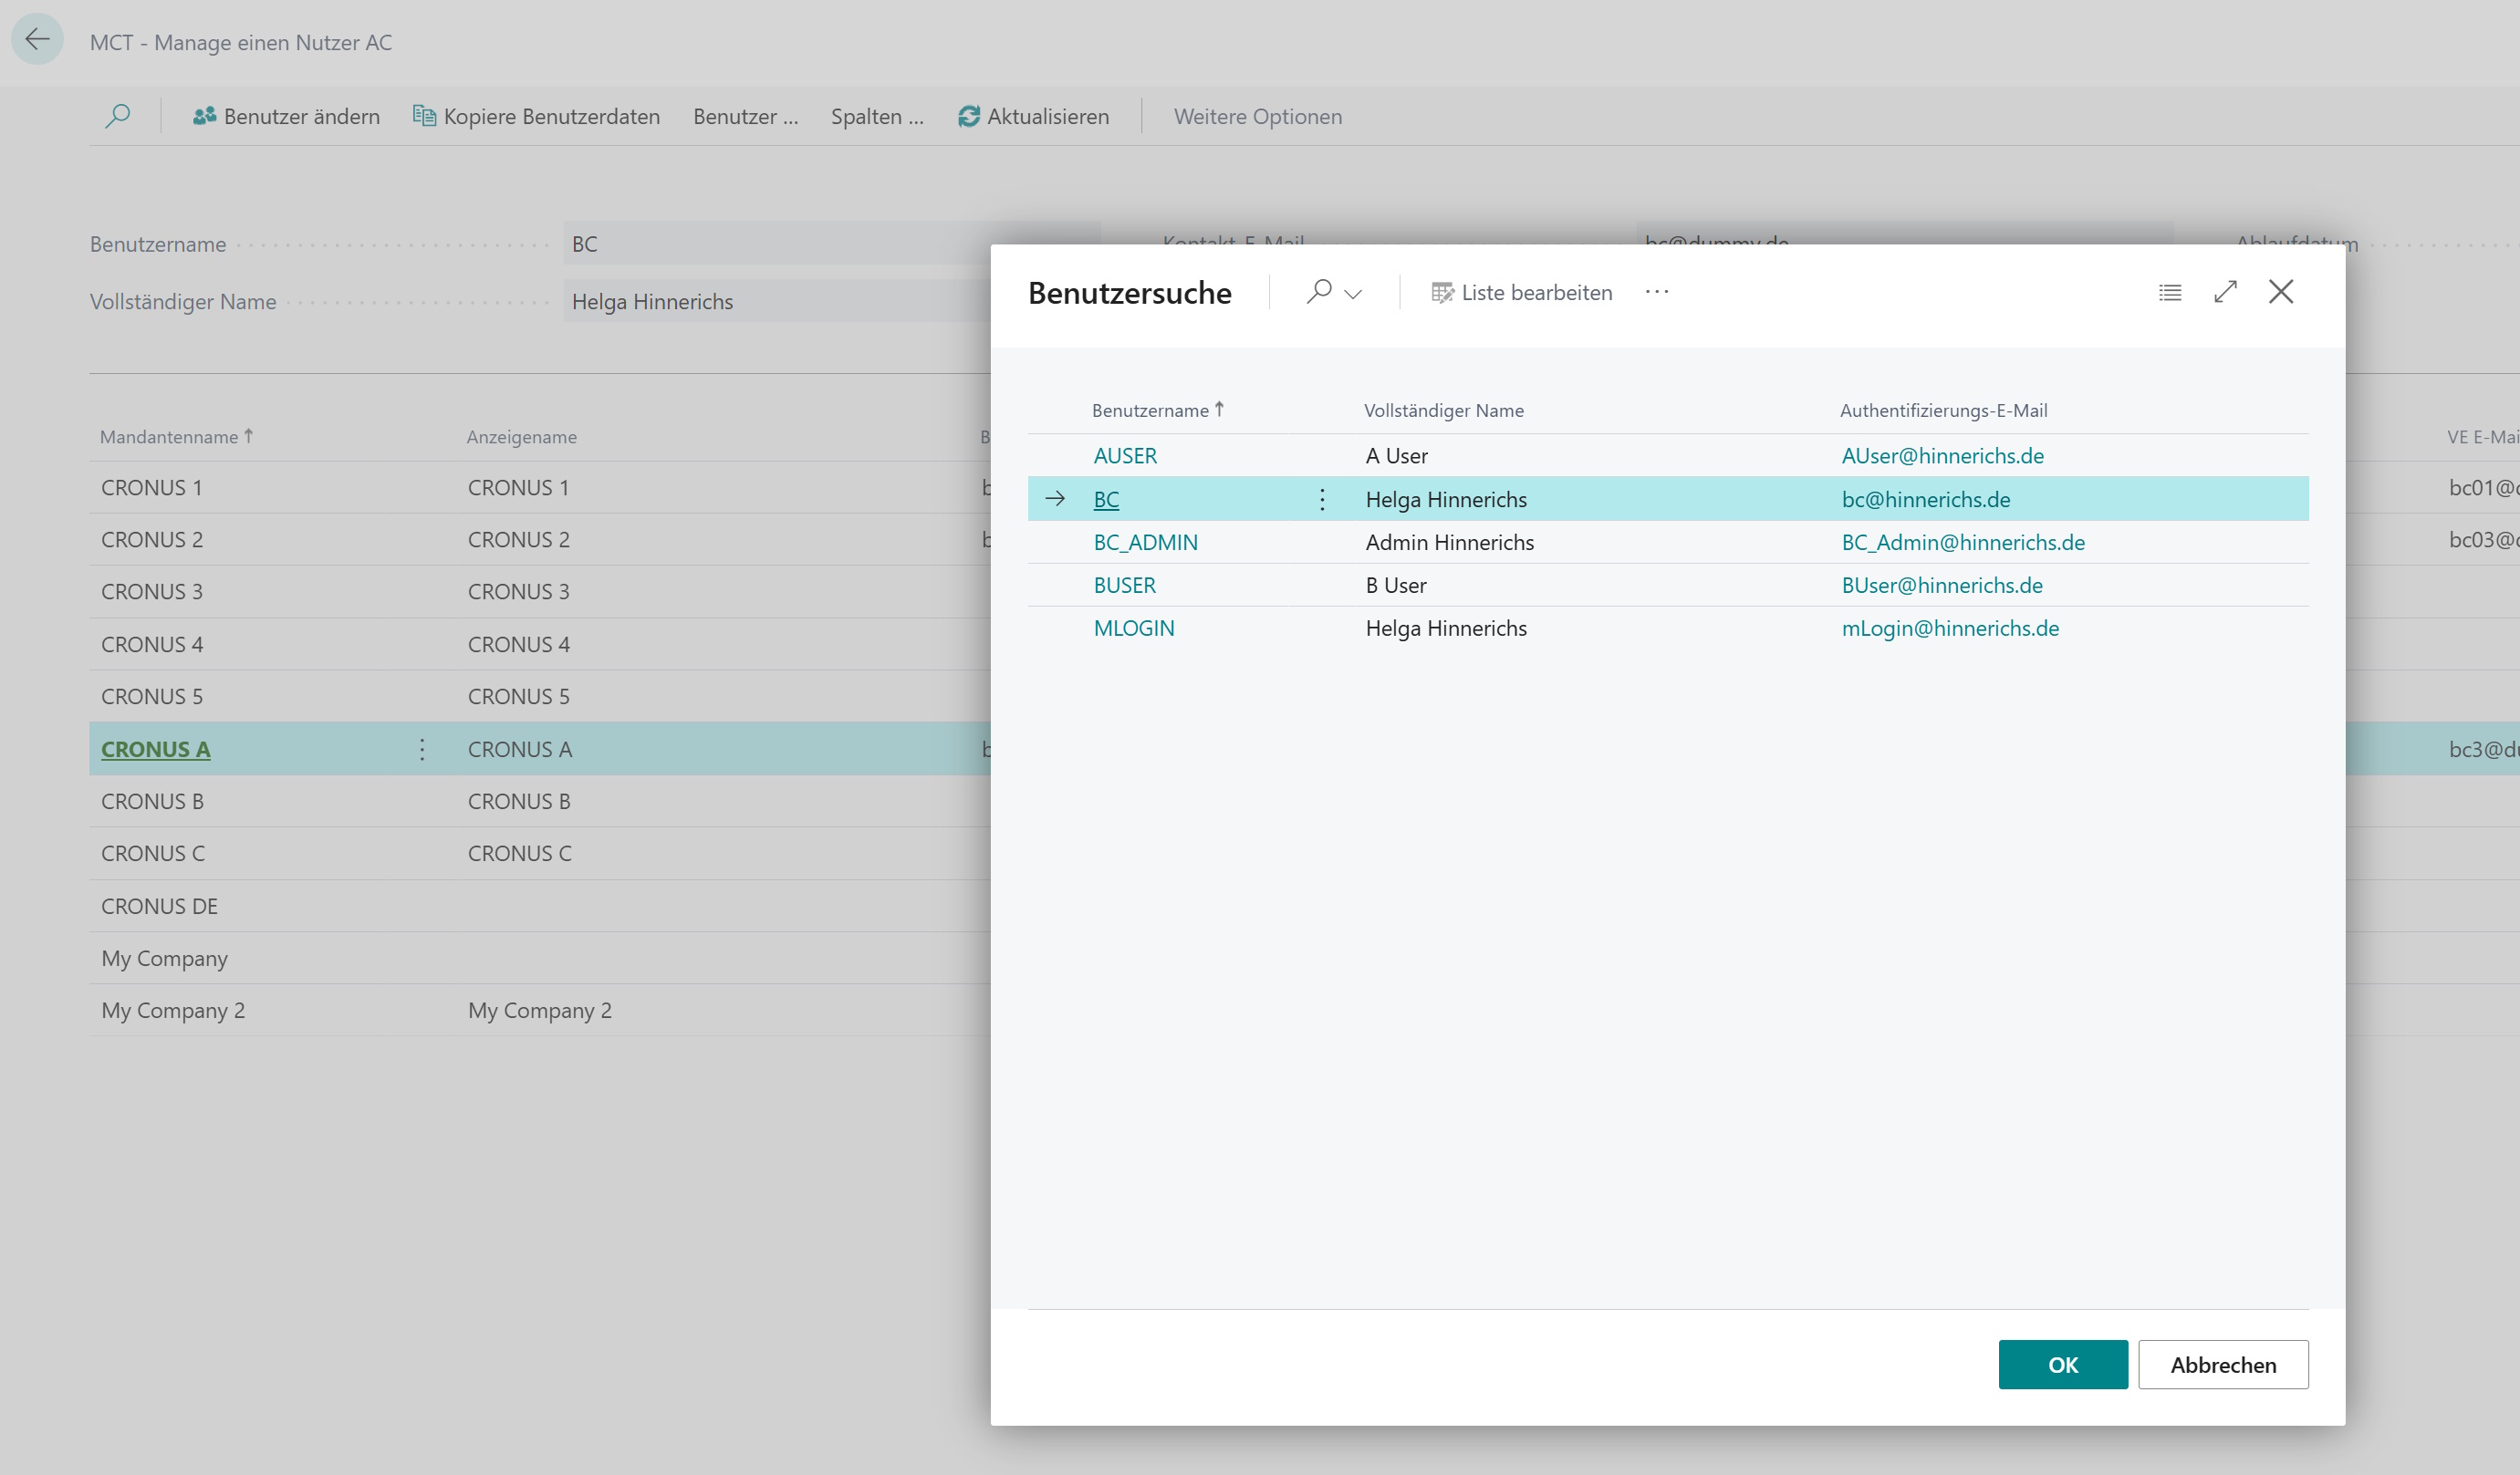Expand dialog to full screen
Screen dimensions: 2520x1475
click(x=2226, y=292)
